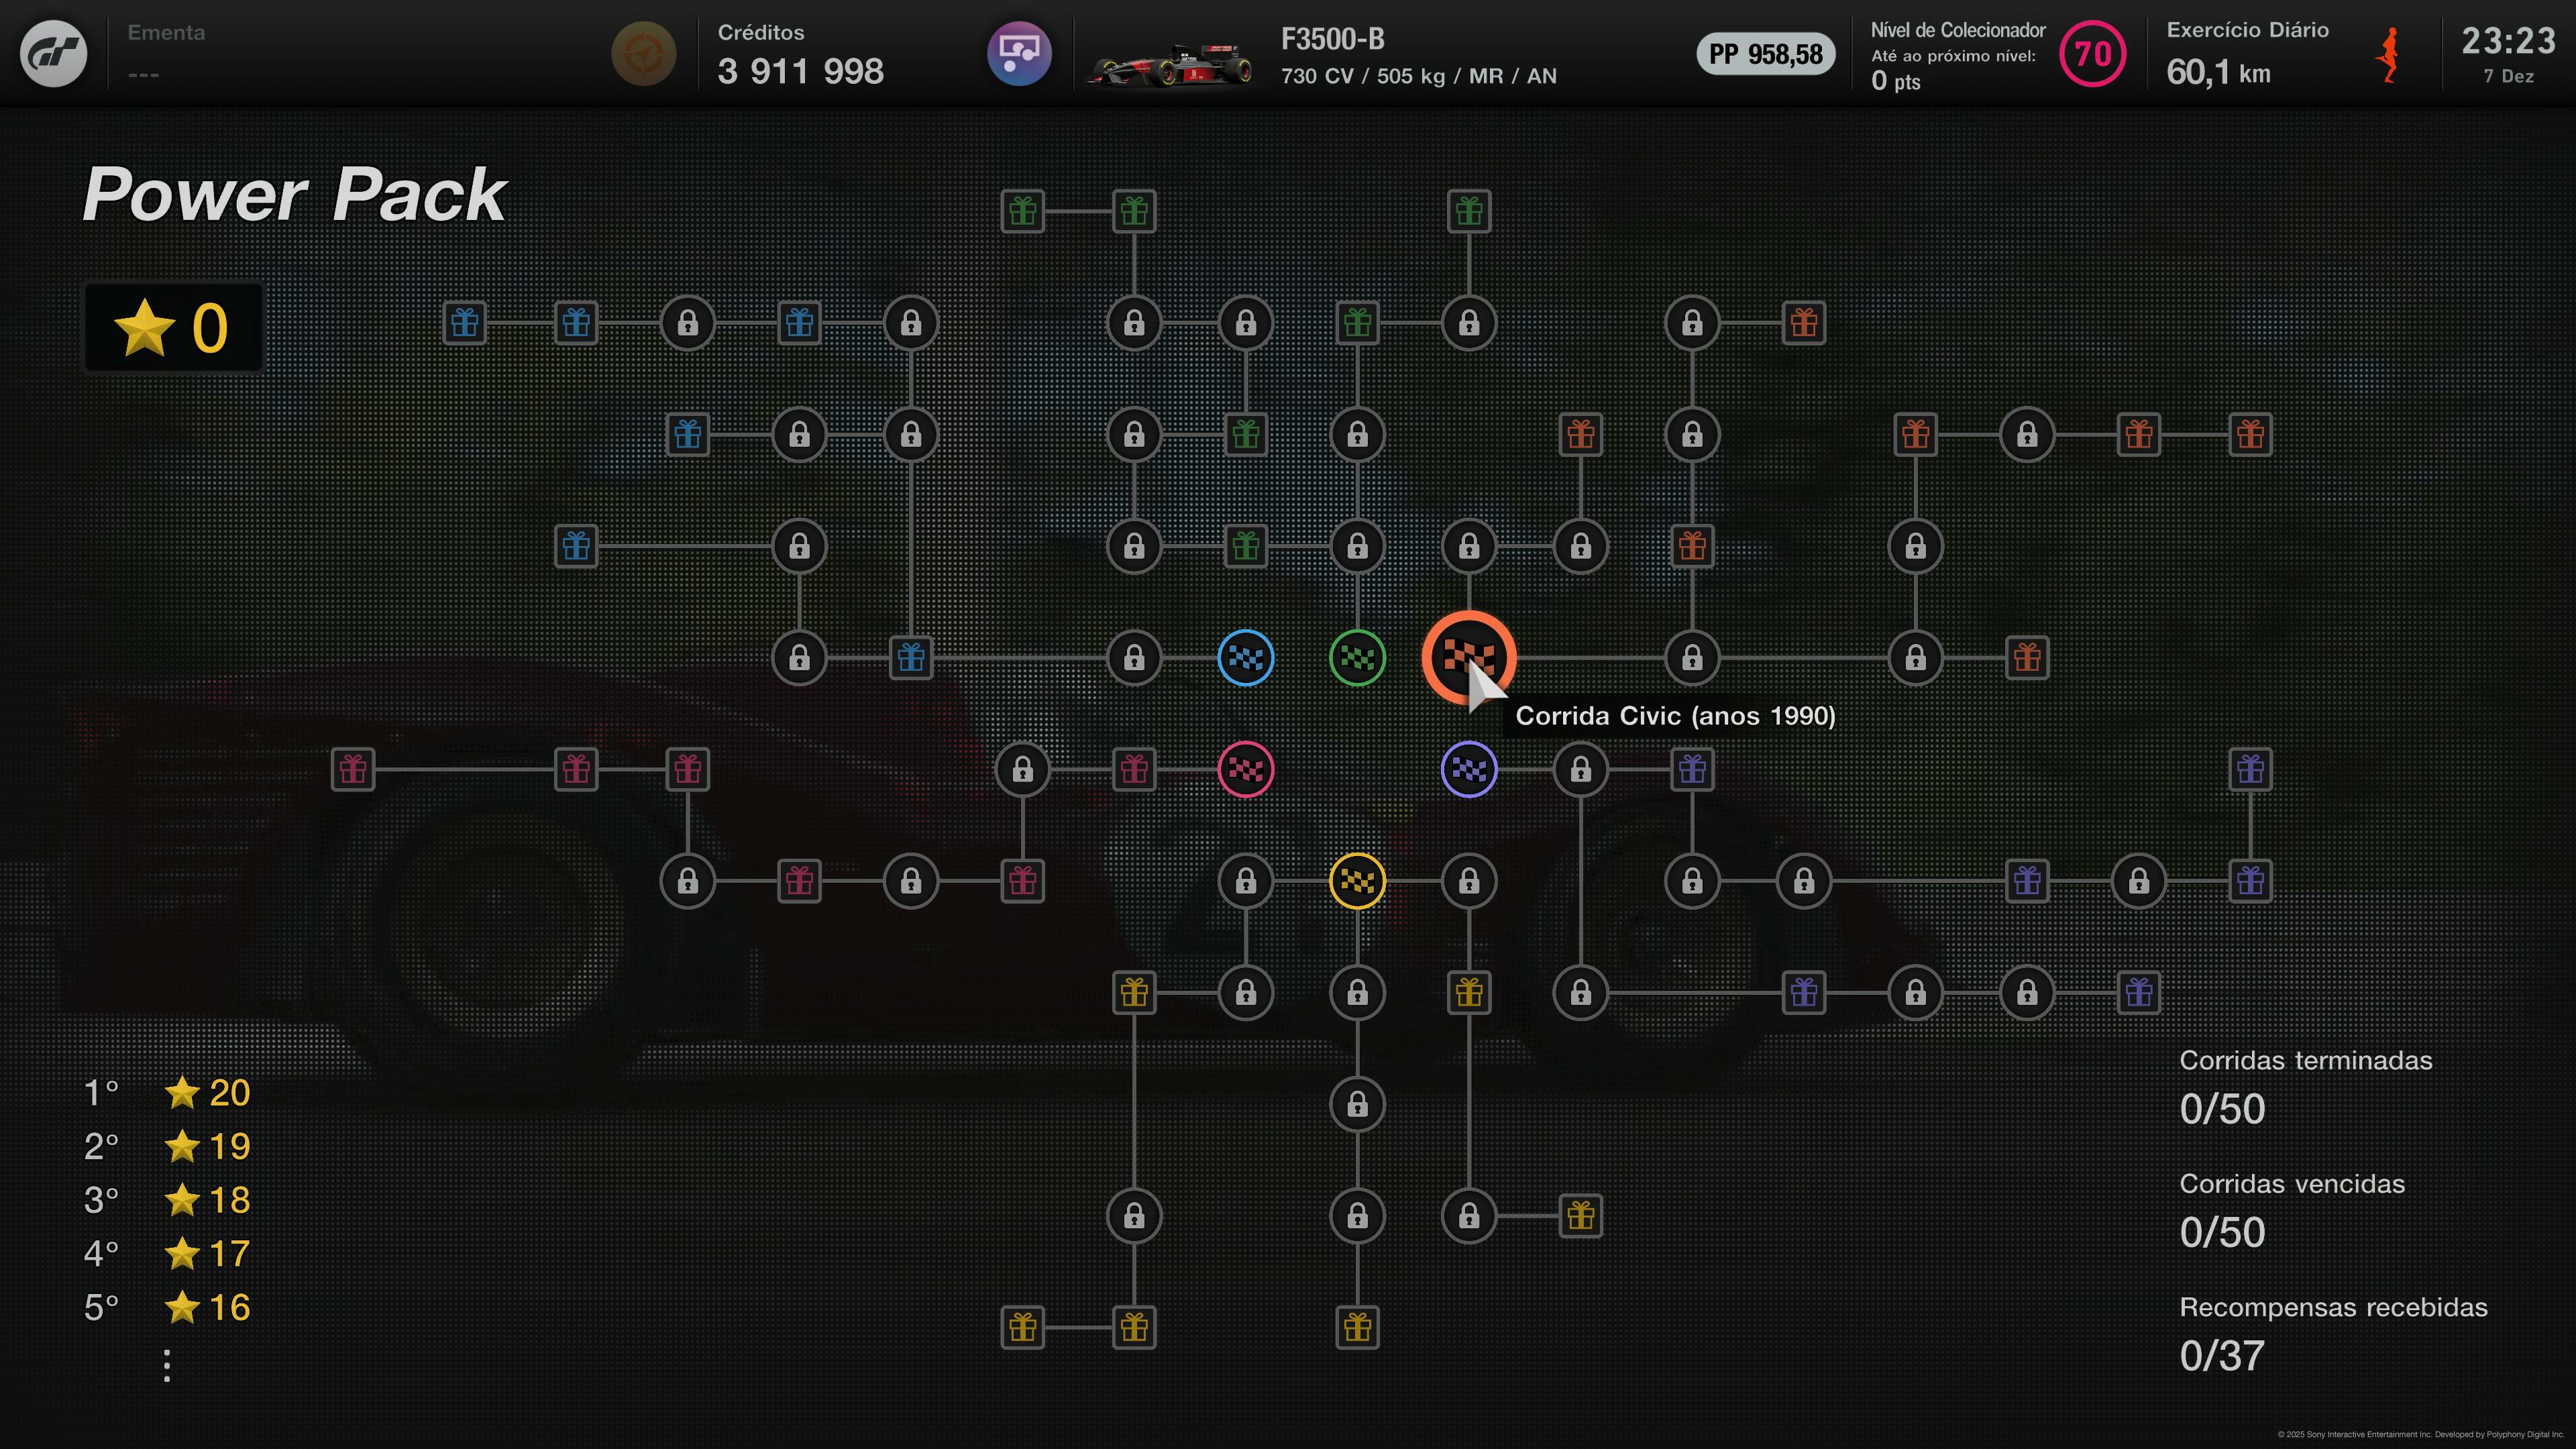2576x1449 pixels.
Task: Click the Exercício Diário runner icon
Action: pos(2390,55)
